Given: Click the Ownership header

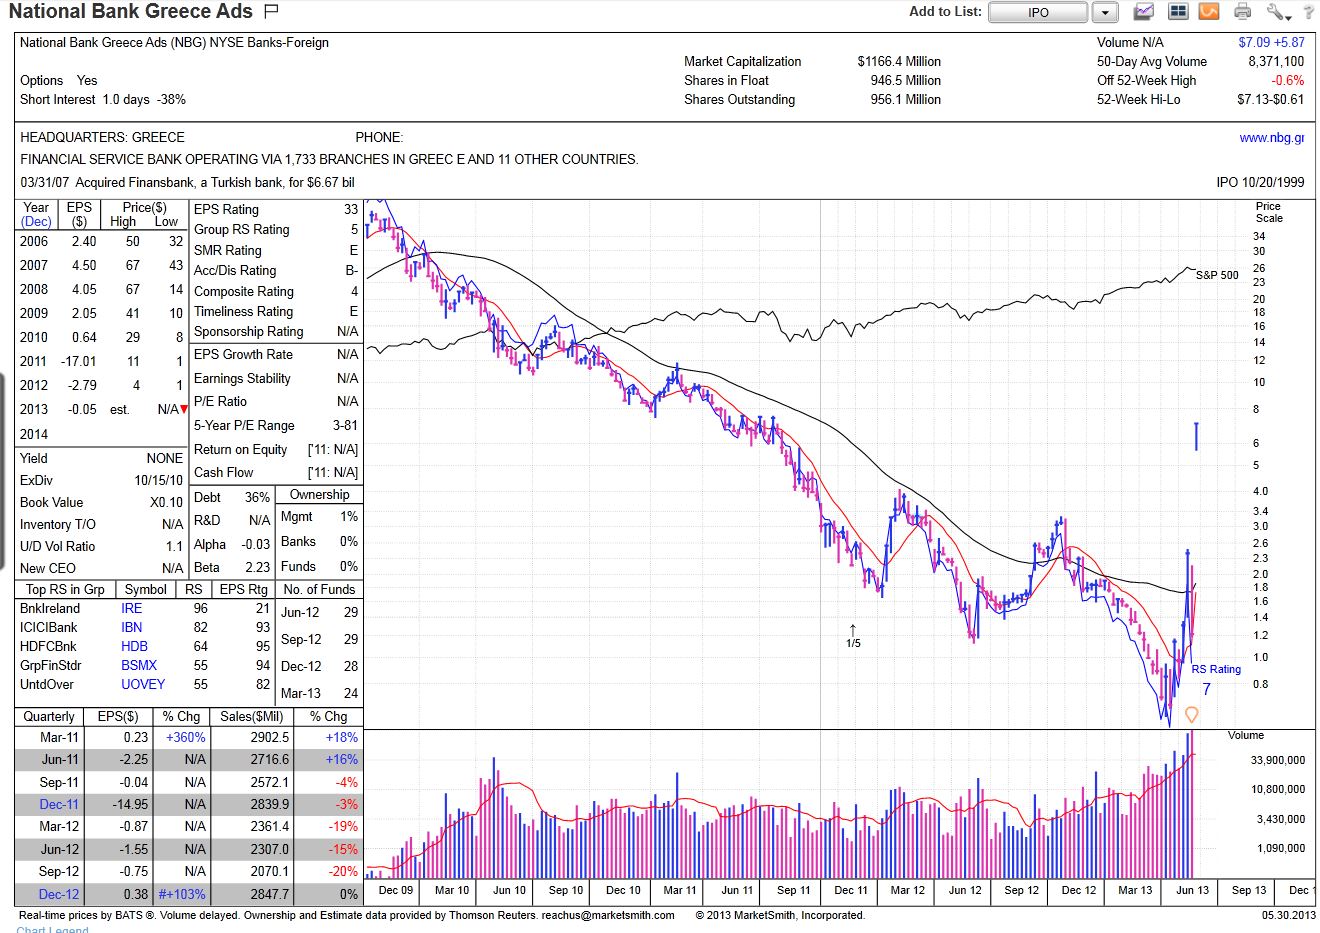Looking at the screenshot, I should point(320,494).
